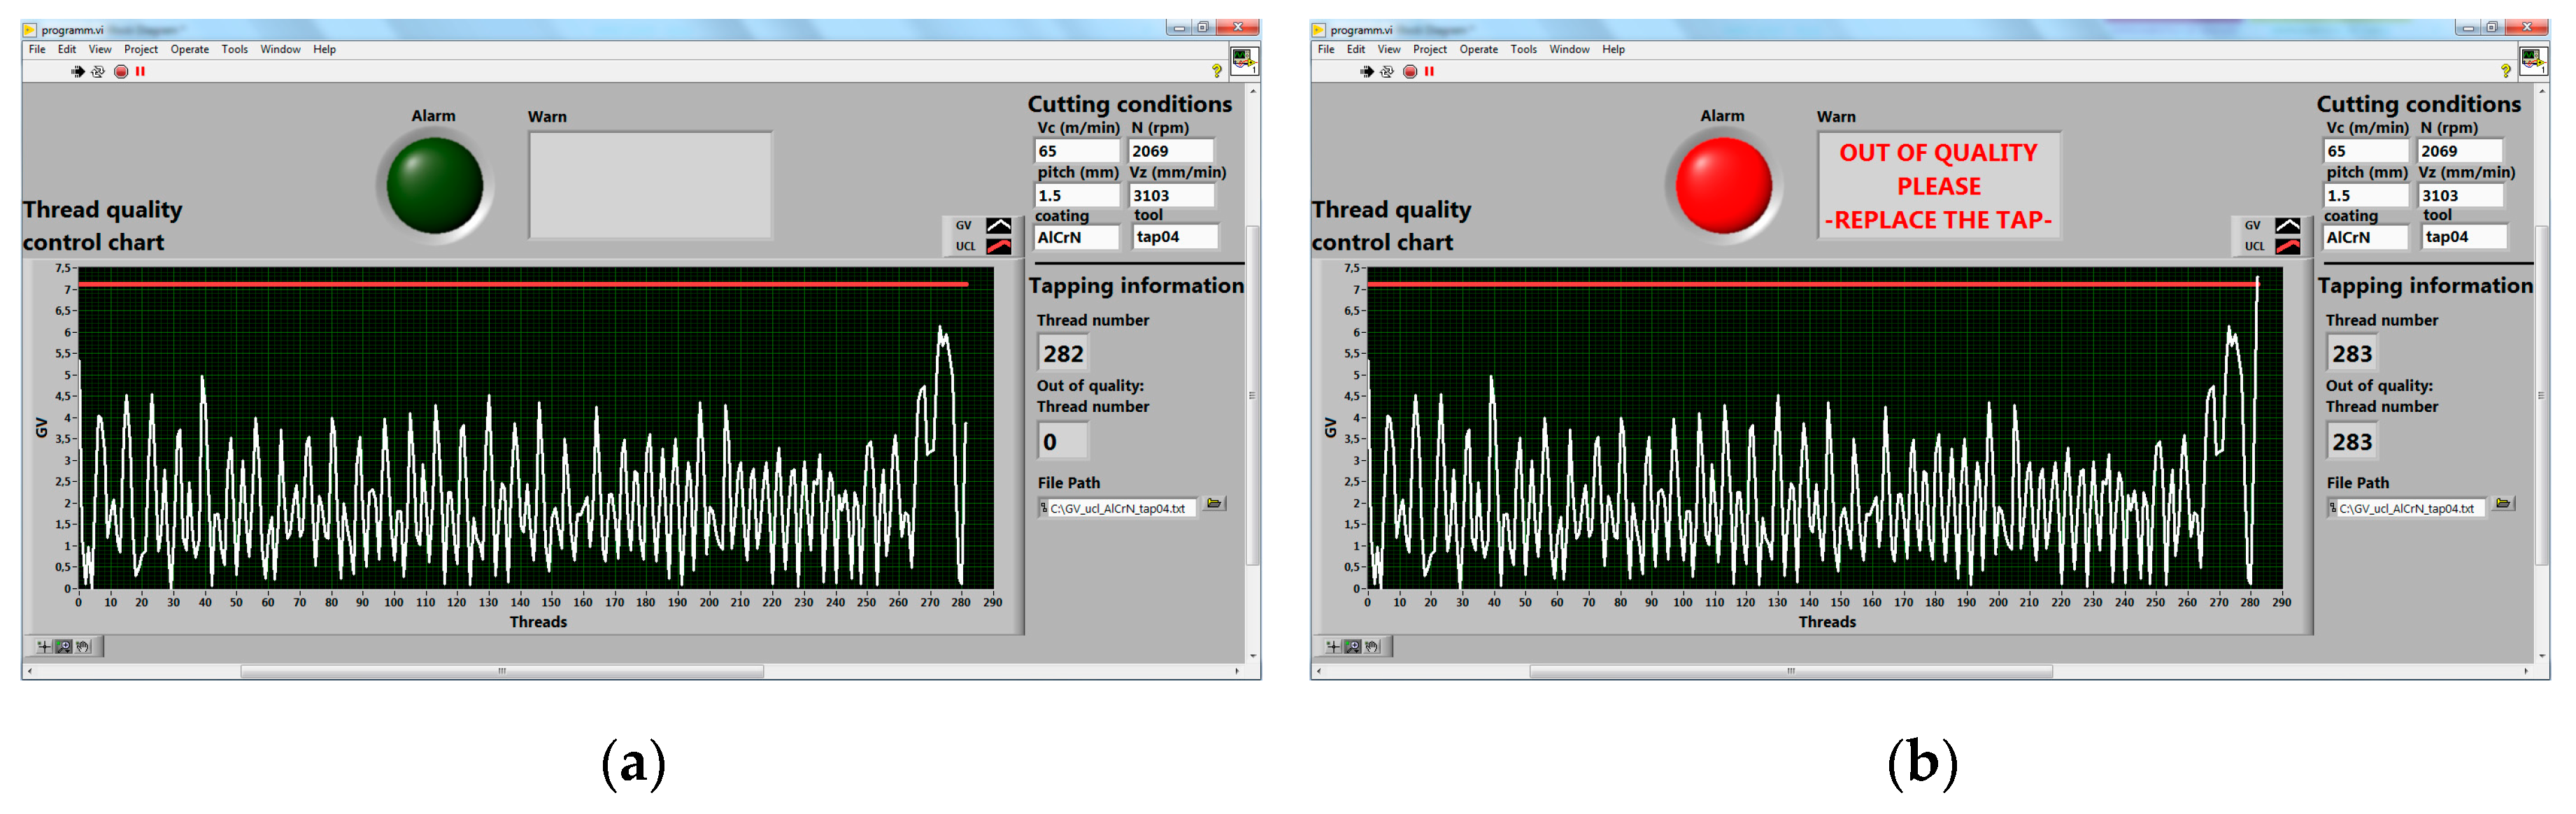Viewport: 2576px width, 814px height.
Task: Click the Pause button in right window (b)
Action: click(x=1429, y=71)
